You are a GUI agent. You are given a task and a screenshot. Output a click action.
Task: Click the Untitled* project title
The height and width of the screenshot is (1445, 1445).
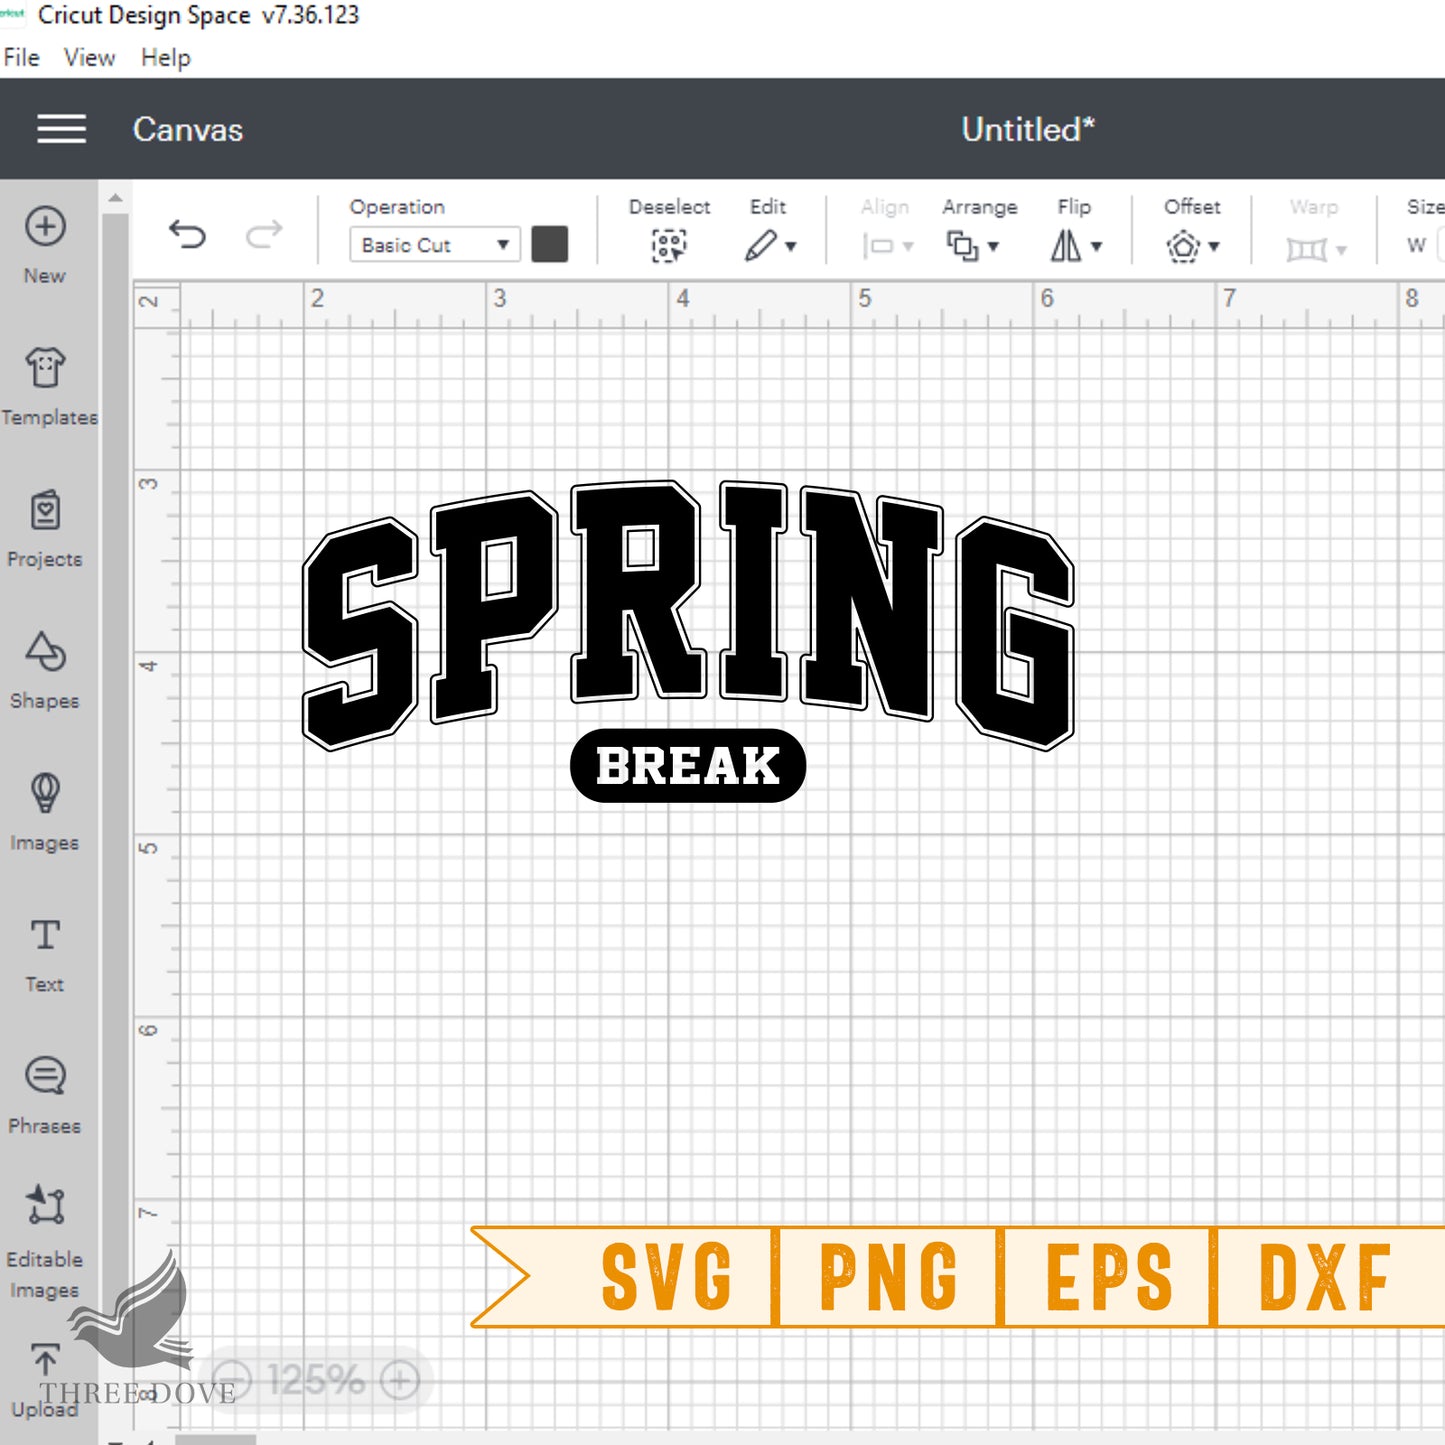tap(1028, 129)
